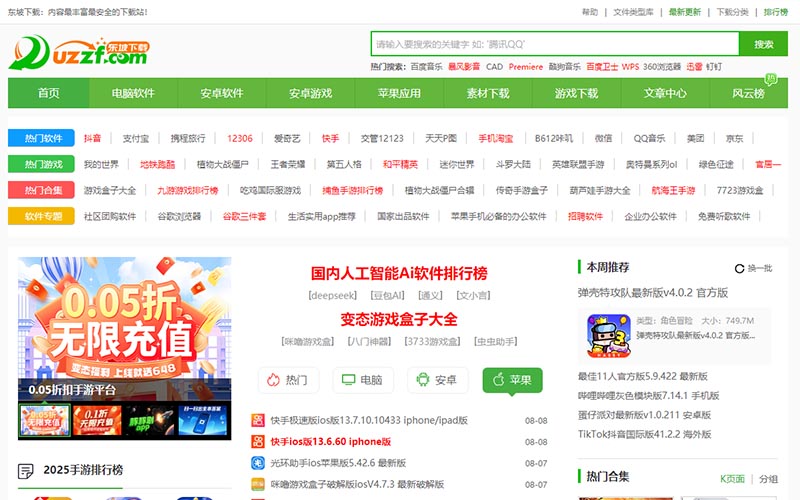Click the 换一批 refresh link
The image size is (800, 500).
[x=760, y=268]
